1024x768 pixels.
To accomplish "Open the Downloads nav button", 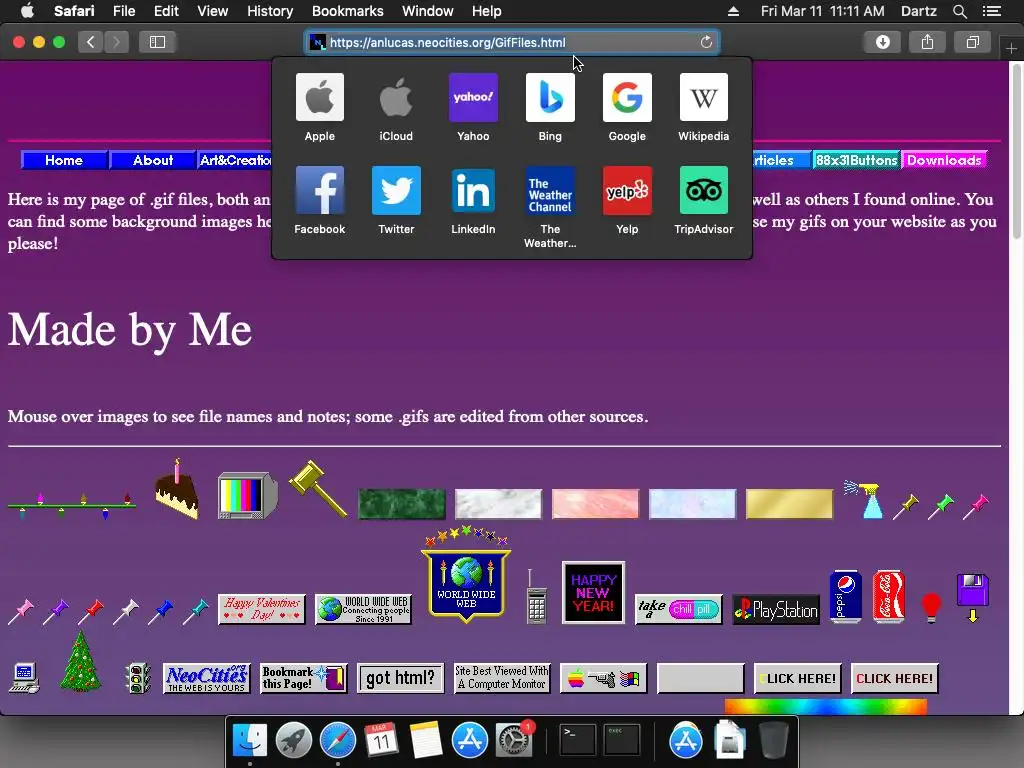I will coord(944,160).
